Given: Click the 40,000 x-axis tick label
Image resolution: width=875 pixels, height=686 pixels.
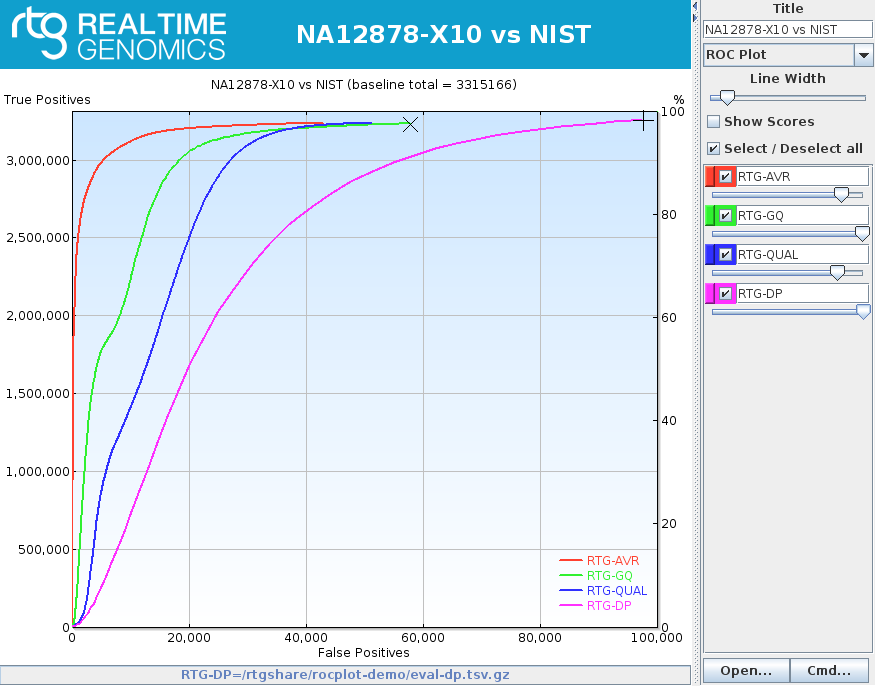Looking at the screenshot, I should tap(306, 637).
